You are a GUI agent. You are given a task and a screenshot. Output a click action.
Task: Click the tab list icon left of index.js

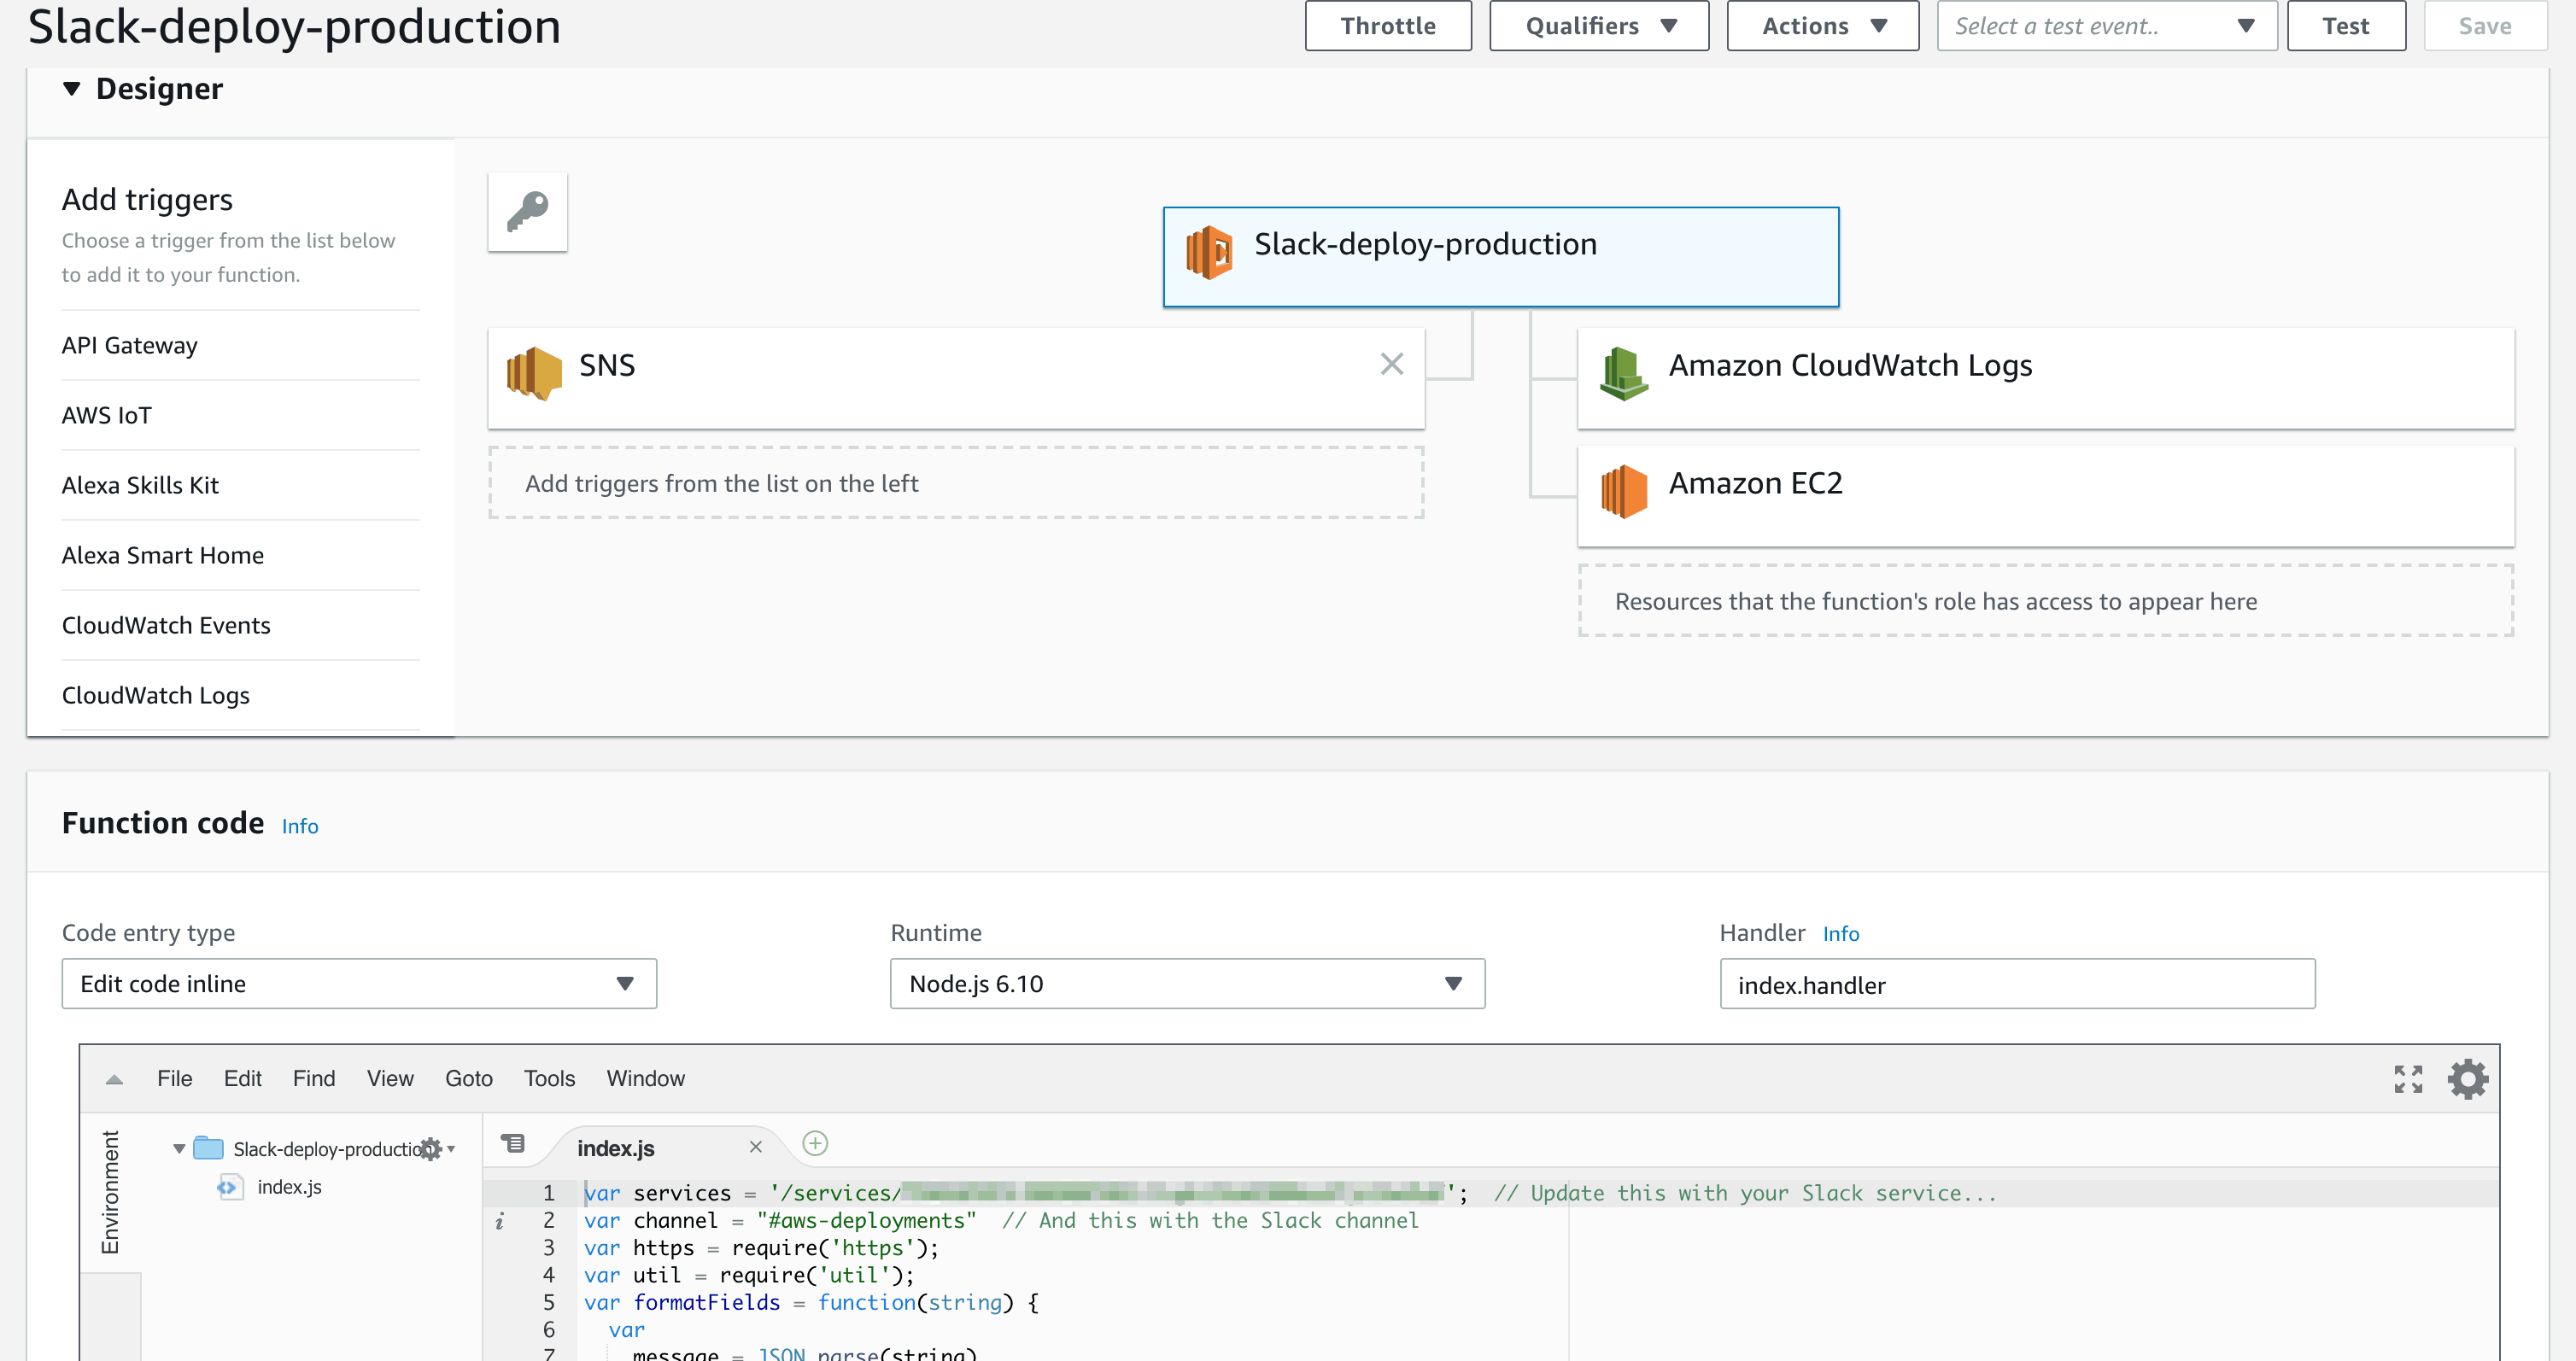[x=513, y=1143]
